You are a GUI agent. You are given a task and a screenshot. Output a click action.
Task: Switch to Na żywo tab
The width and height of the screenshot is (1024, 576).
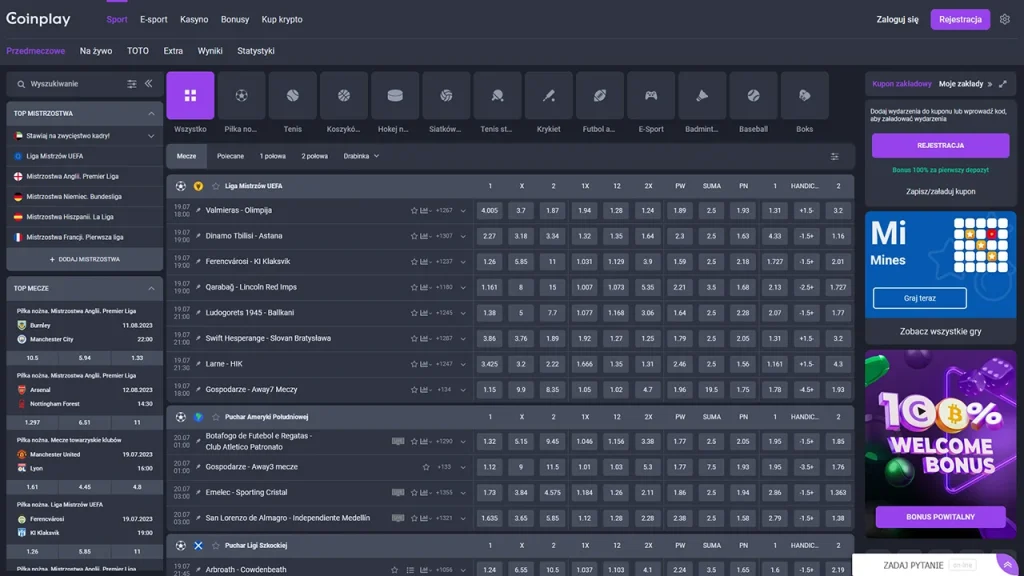click(96, 51)
